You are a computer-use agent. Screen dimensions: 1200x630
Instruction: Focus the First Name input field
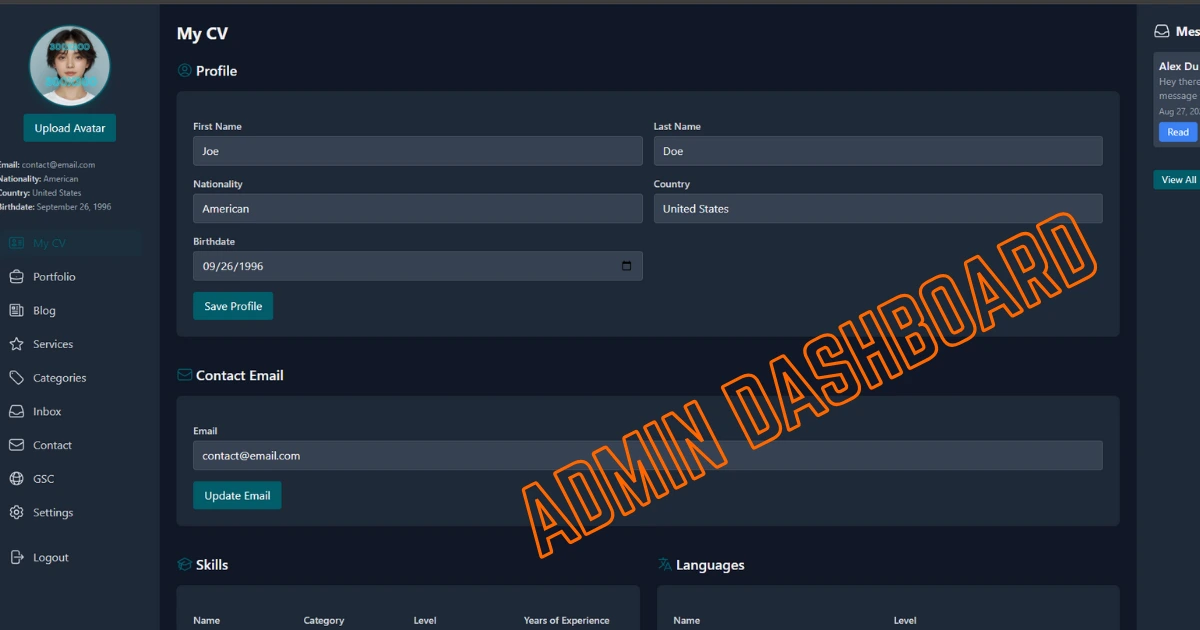click(417, 151)
